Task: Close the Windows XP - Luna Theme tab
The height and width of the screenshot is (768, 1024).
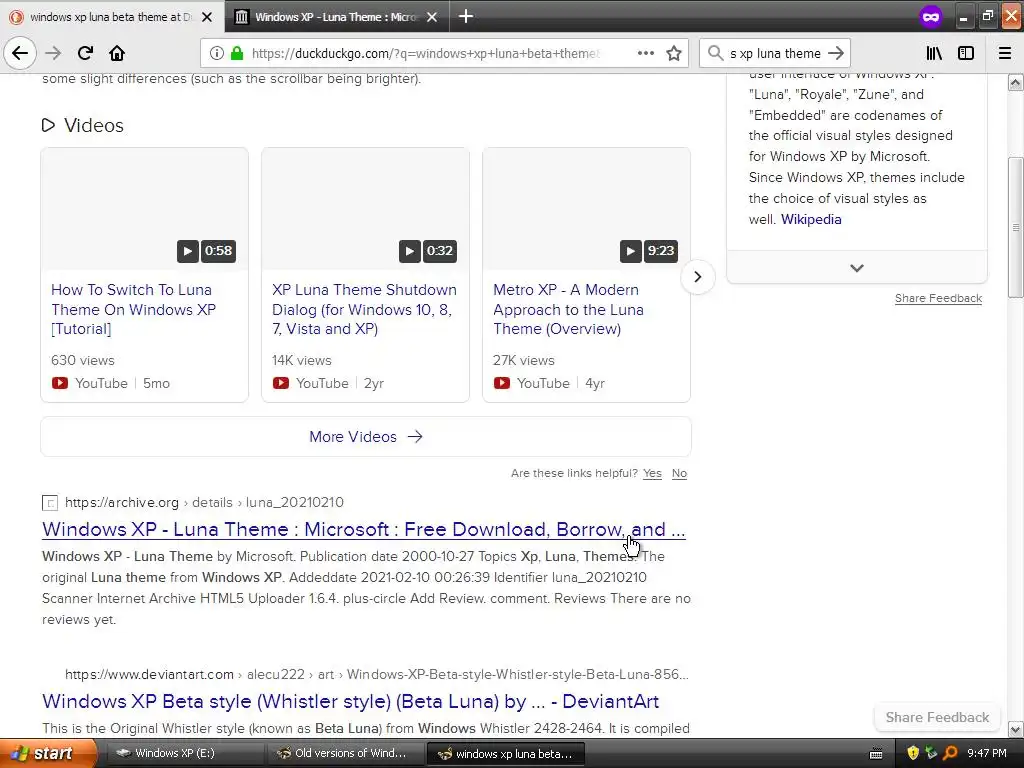Action: tap(432, 17)
